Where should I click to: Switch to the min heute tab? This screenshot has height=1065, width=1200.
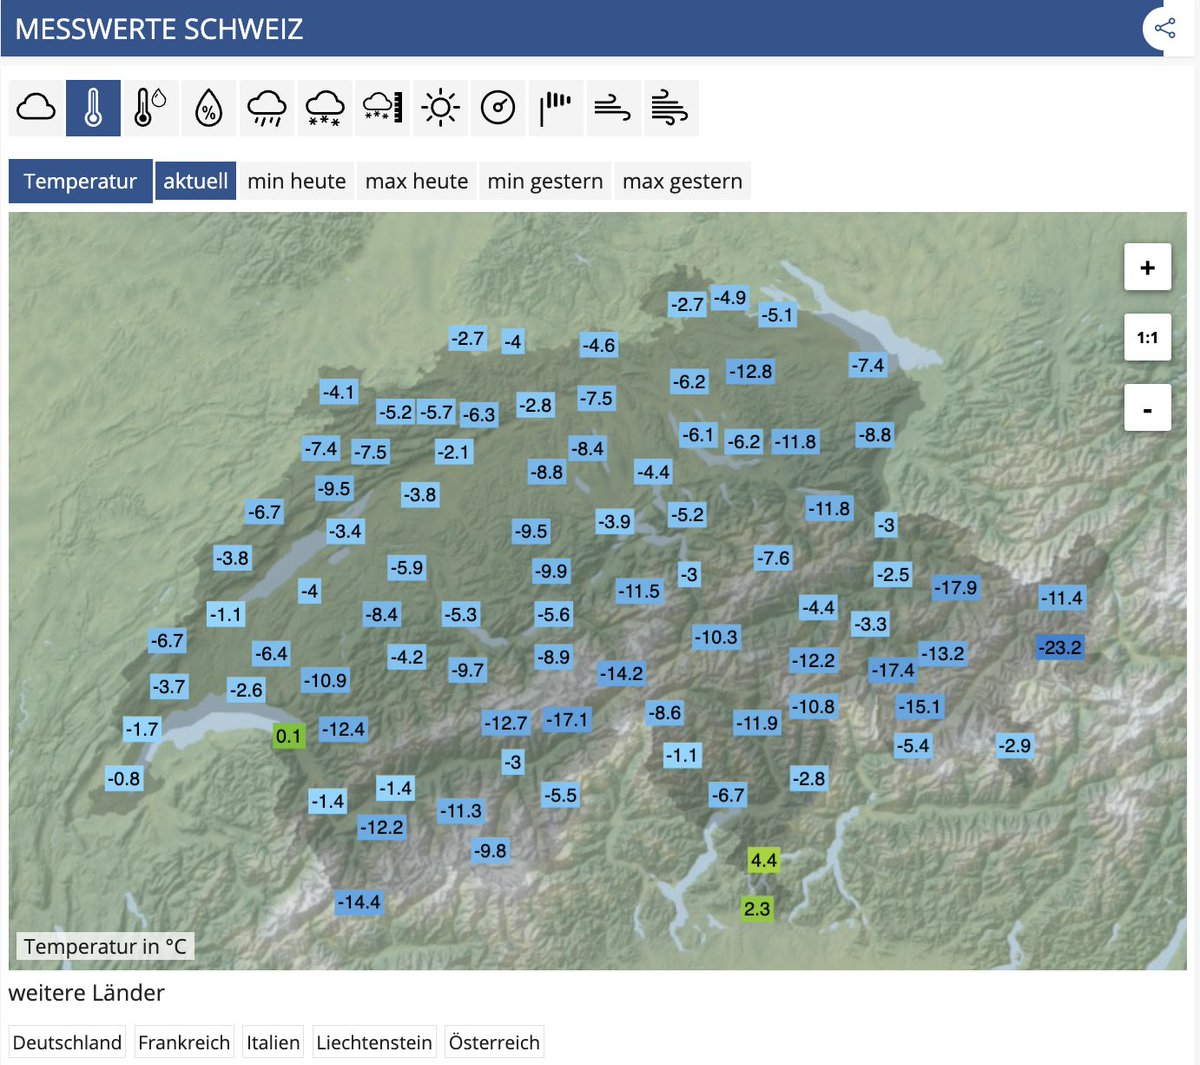point(297,181)
